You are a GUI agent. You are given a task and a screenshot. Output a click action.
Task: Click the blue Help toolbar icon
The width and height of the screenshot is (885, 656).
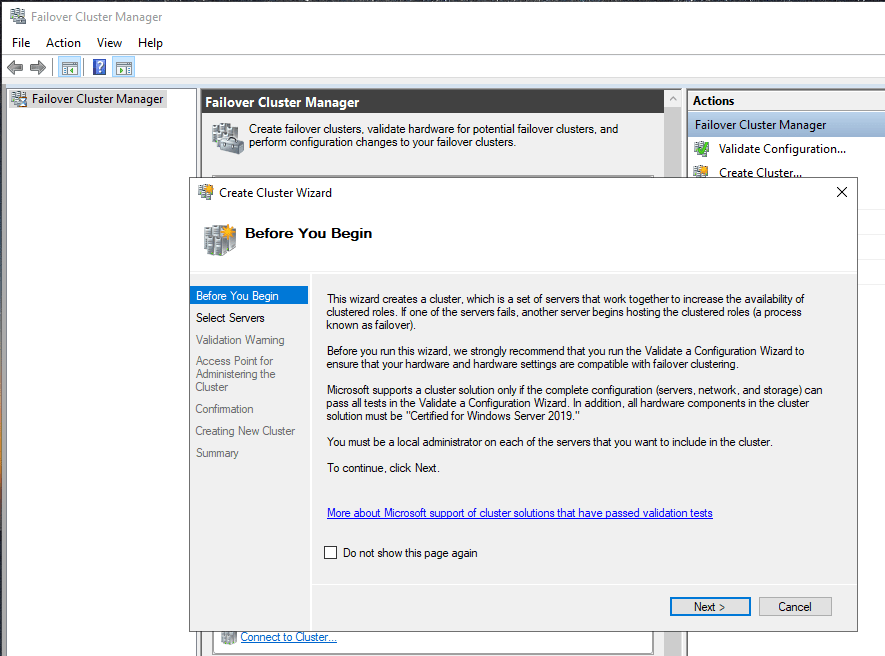click(99, 68)
